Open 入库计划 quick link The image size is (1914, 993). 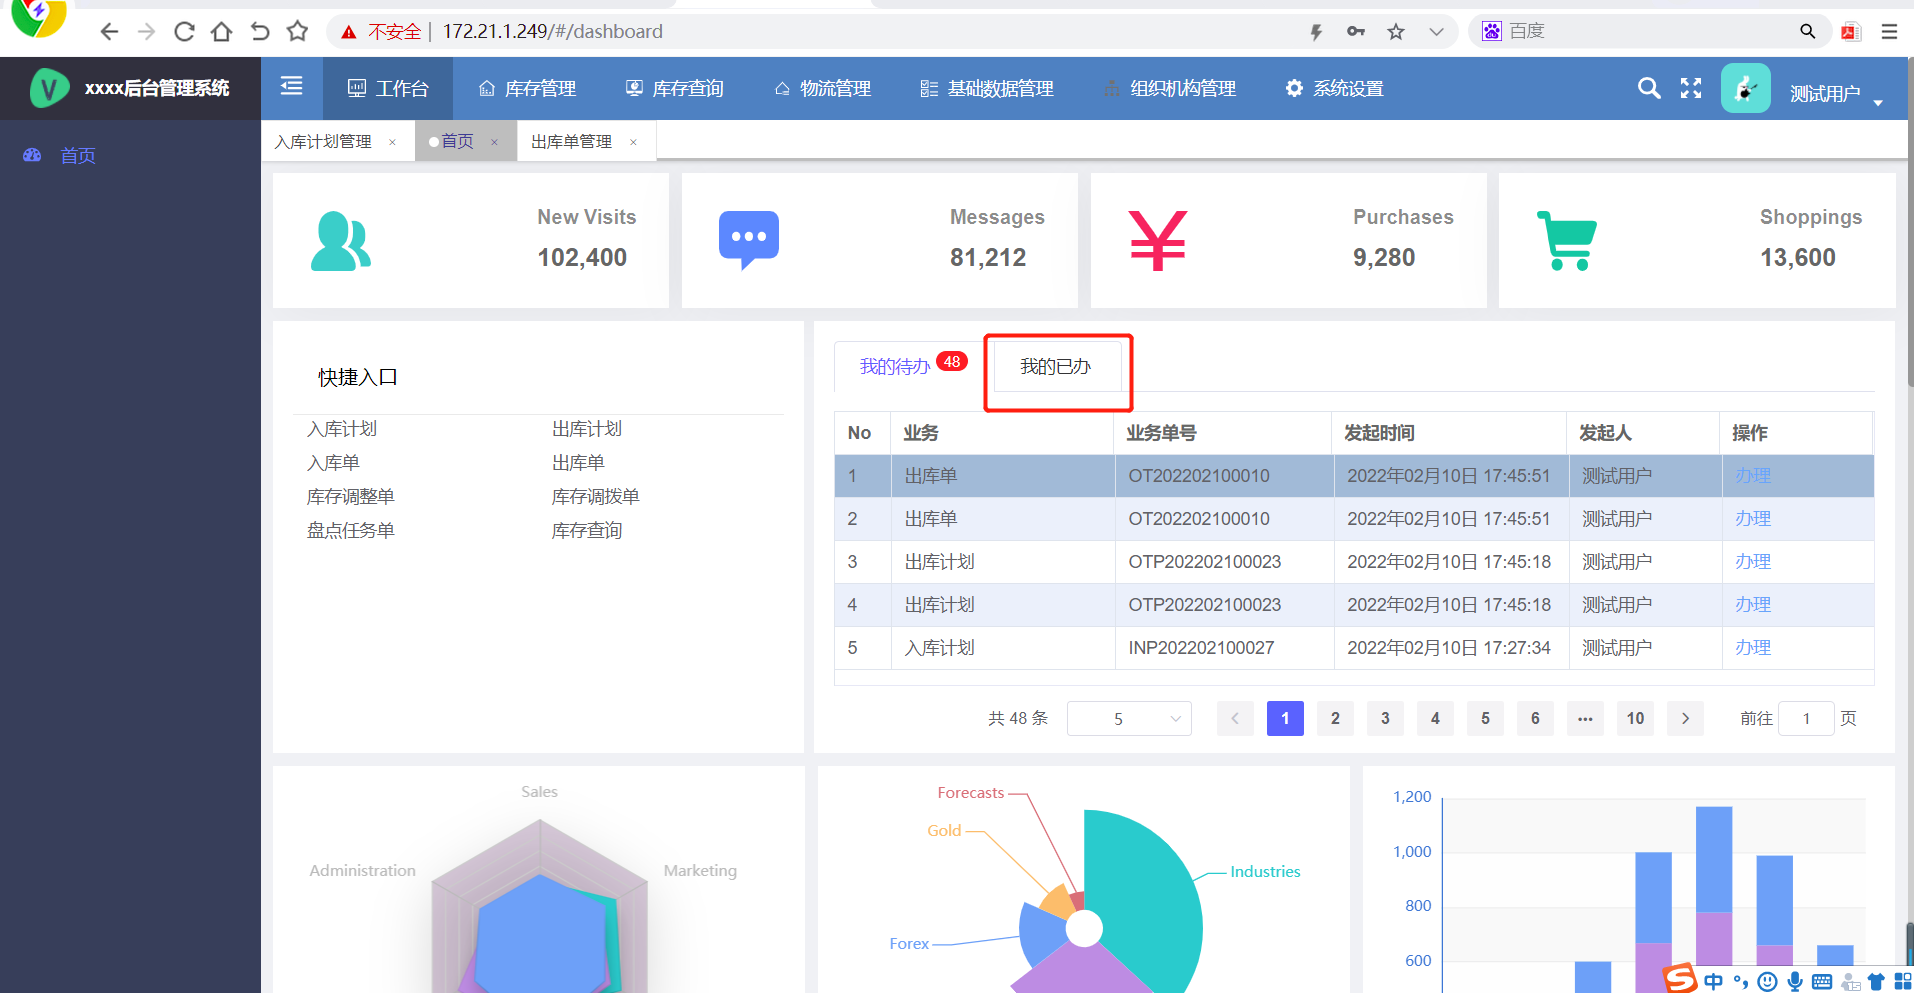point(342,429)
